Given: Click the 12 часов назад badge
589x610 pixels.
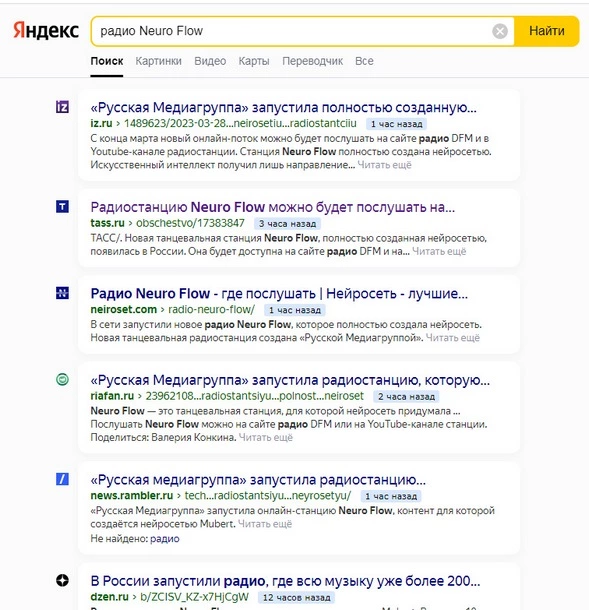Looking at the screenshot, I should [x=296, y=597].
